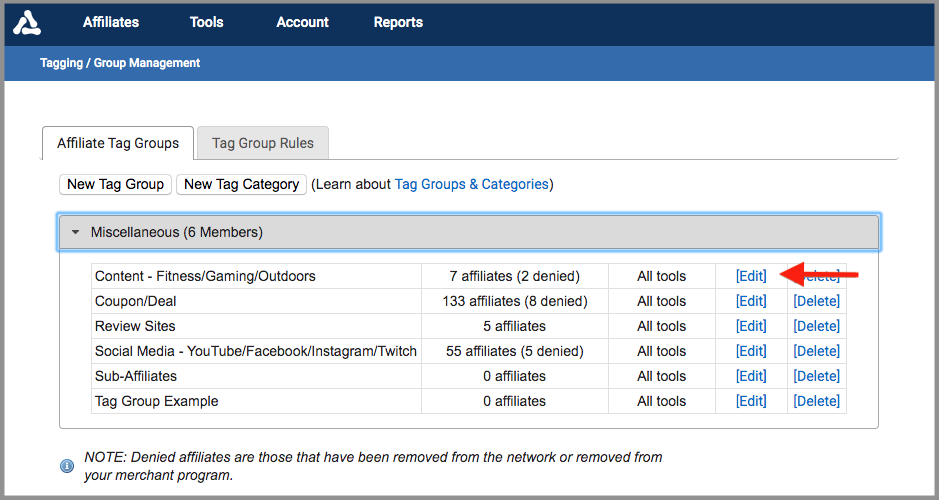Delete the Review Sites tag group
The width and height of the screenshot is (939, 500).
(x=816, y=326)
